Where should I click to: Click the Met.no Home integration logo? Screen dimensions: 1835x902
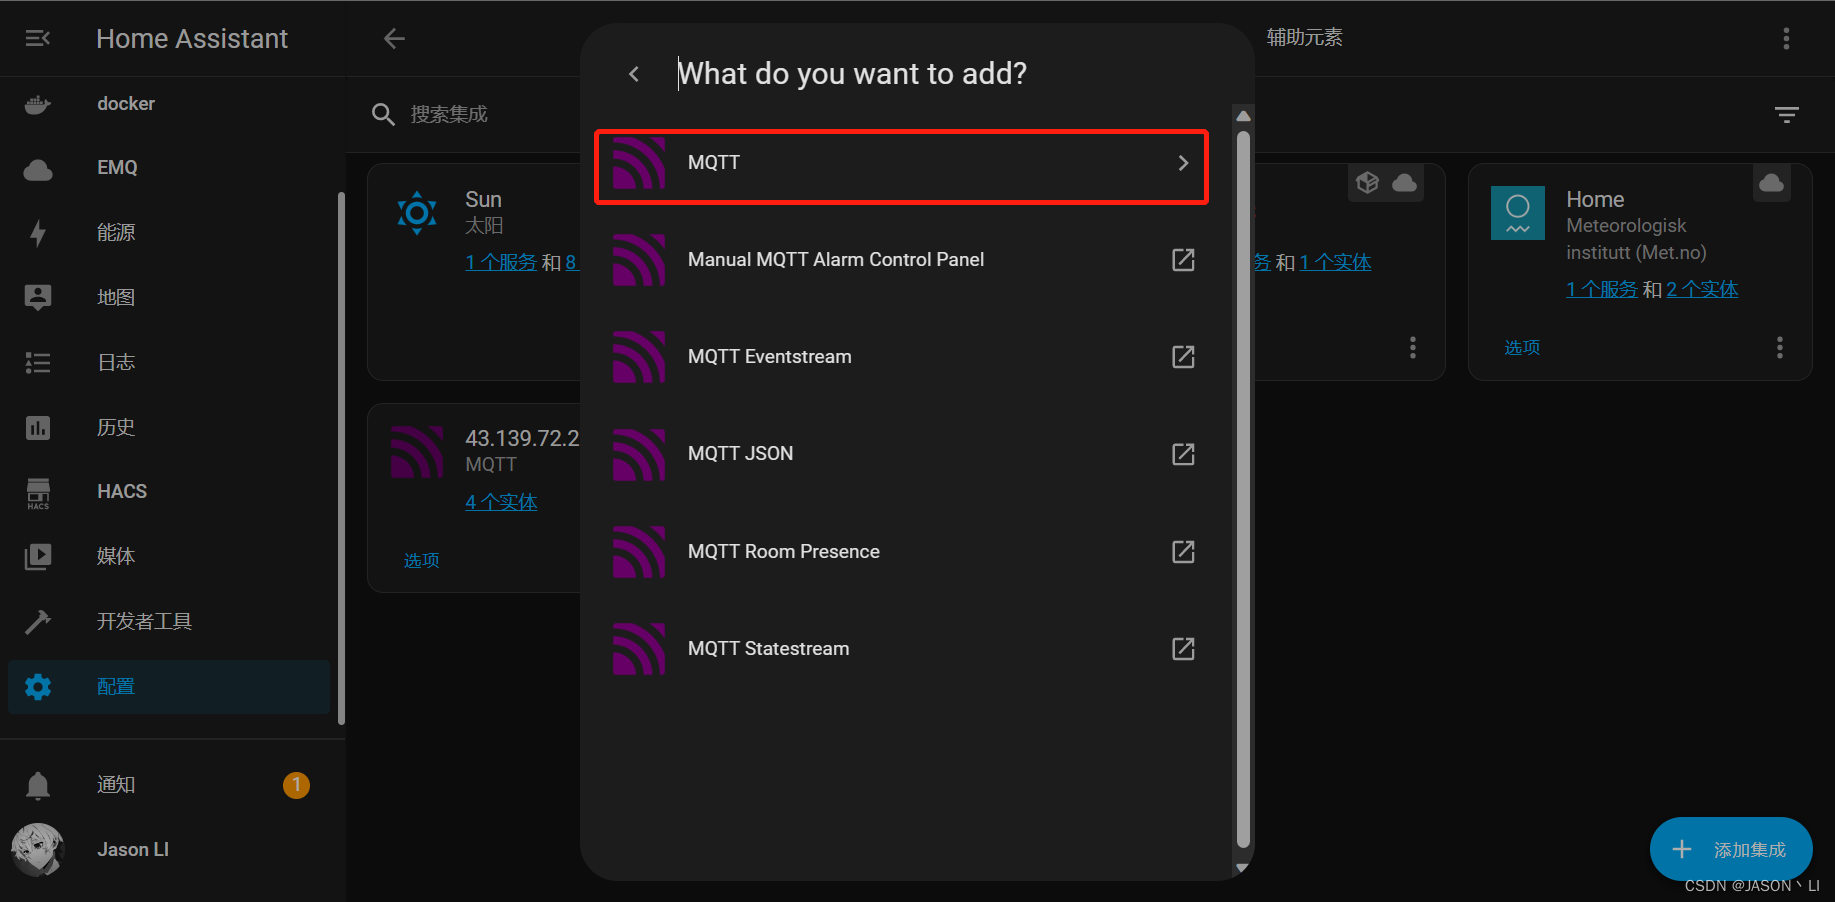coord(1518,212)
